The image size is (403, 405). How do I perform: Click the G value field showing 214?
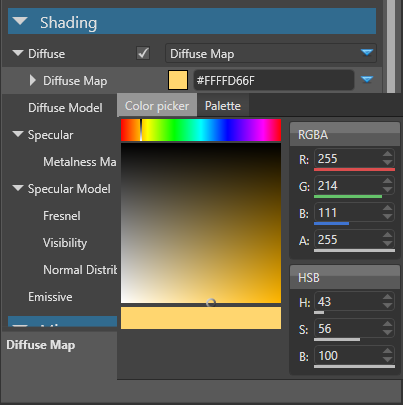click(348, 186)
